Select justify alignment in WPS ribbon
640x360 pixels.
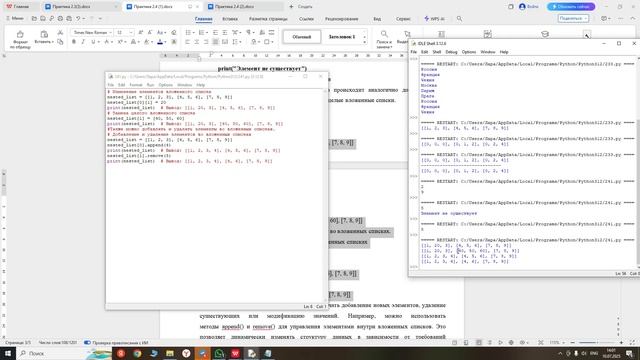(216, 42)
